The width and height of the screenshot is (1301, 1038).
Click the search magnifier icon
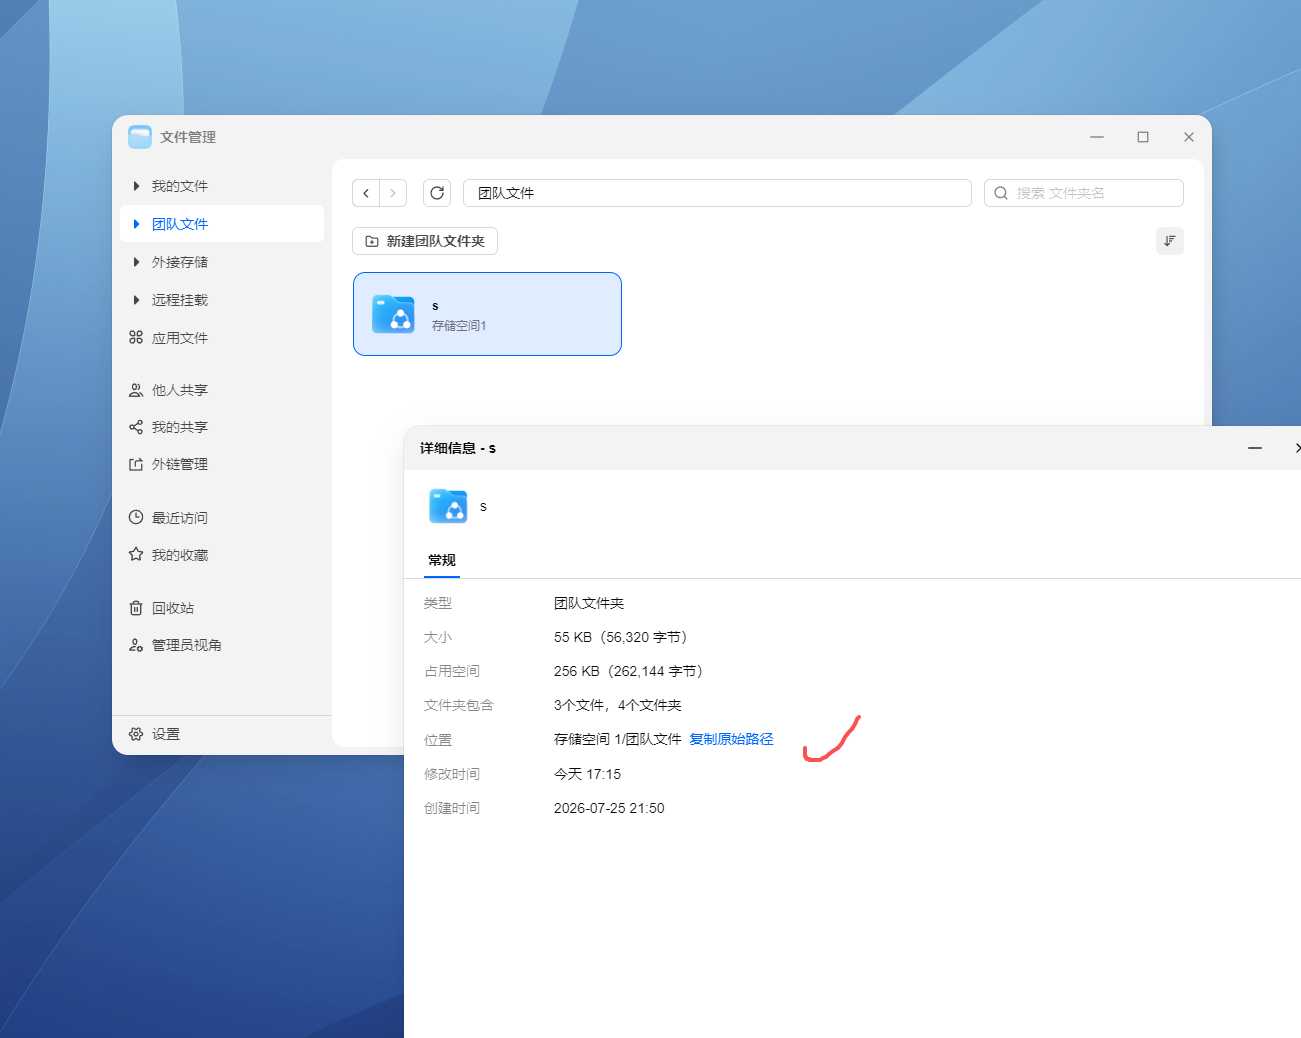point(1001,193)
